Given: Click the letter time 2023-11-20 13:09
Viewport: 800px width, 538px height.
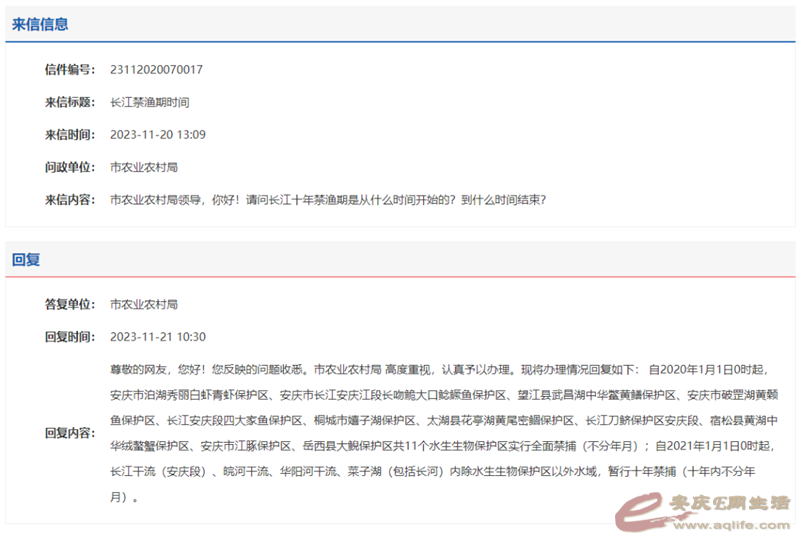Looking at the screenshot, I should [158, 135].
